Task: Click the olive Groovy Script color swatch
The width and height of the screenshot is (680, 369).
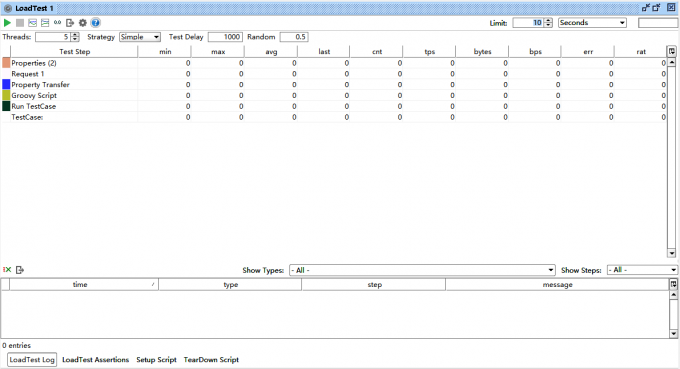Action: click(6, 95)
